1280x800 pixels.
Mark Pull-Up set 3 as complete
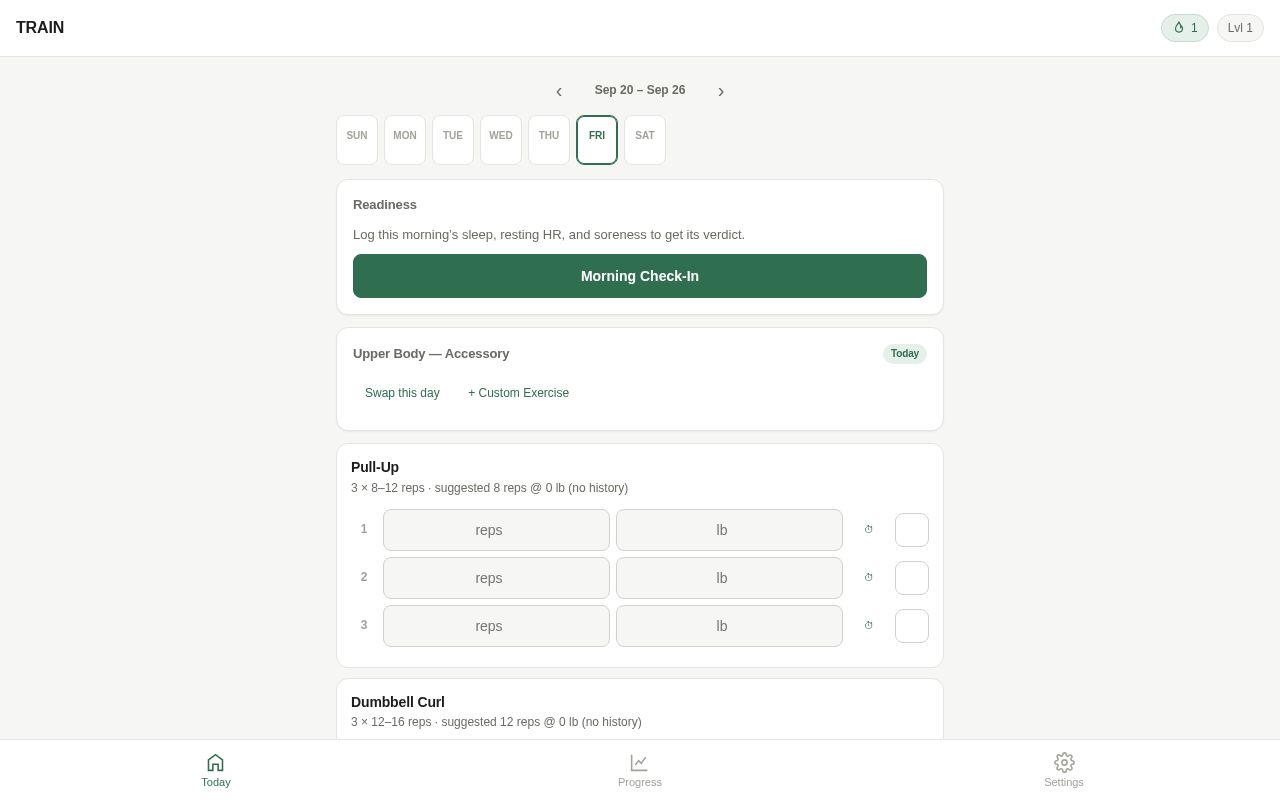coord(912,626)
